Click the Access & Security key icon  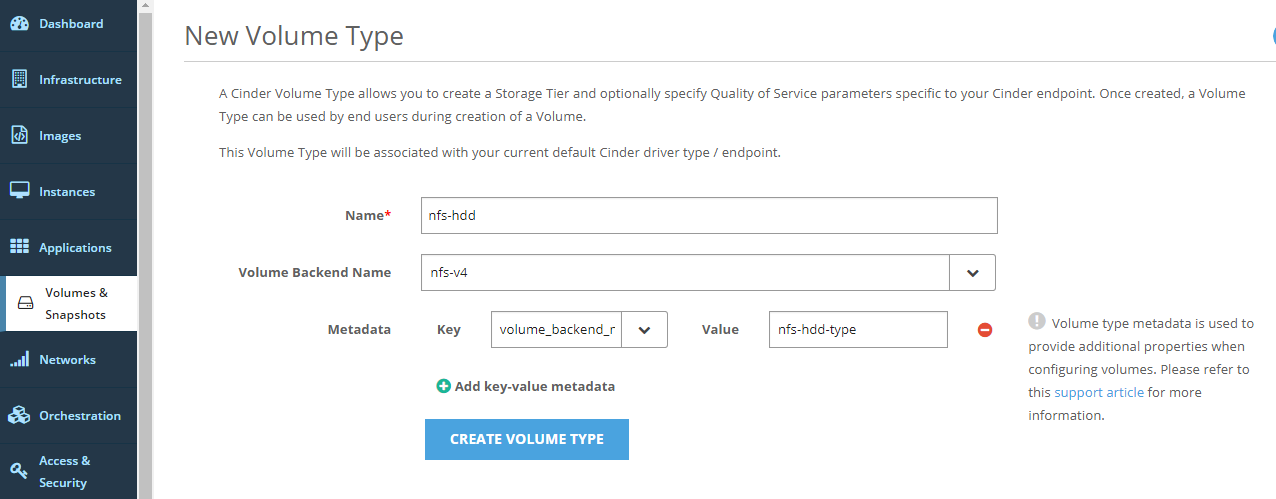coord(19,471)
